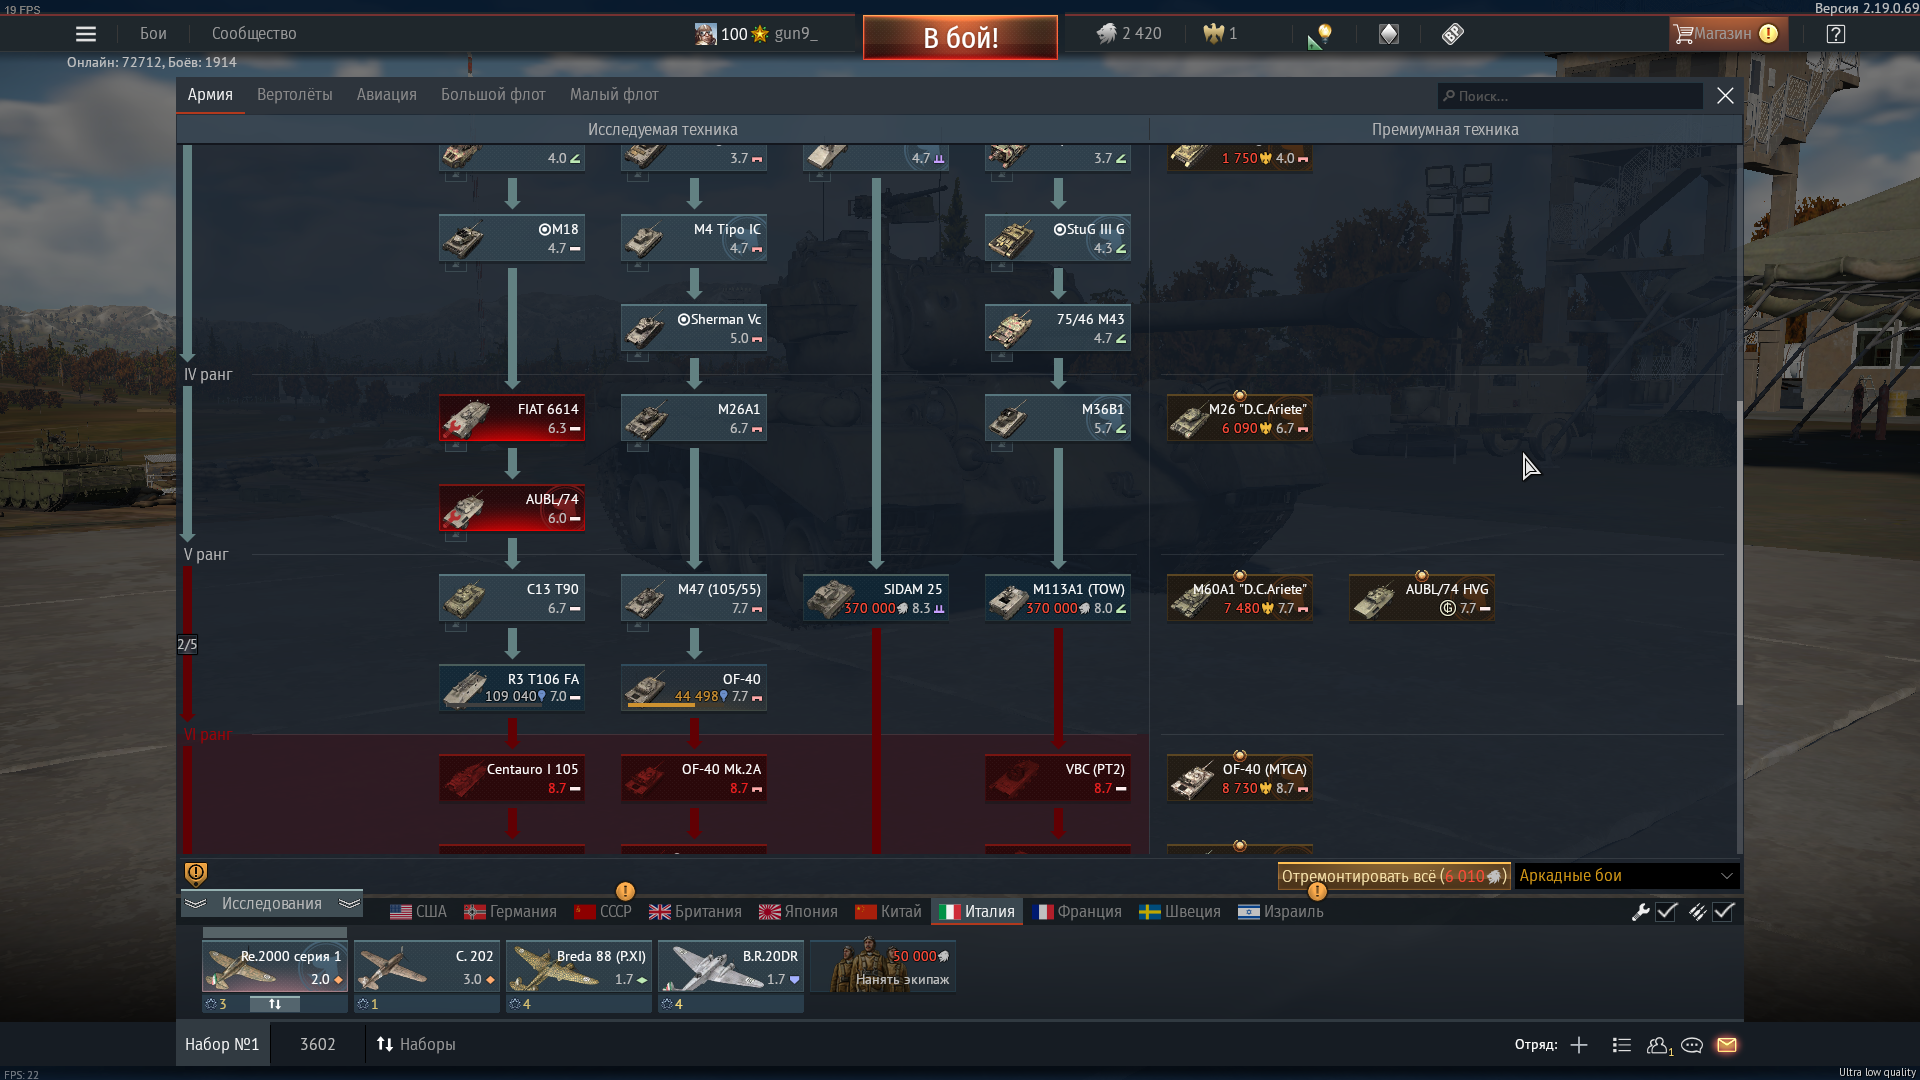The width and height of the screenshot is (1920, 1080).
Task: Open the diamond item icon in top bar
Action: pyautogui.click(x=1389, y=34)
